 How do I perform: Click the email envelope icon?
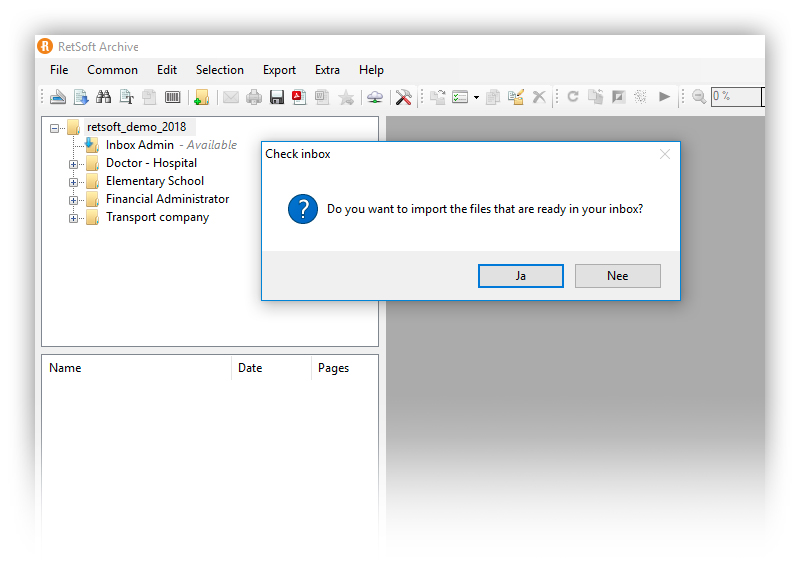pyautogui.click(x=231, y=97)
